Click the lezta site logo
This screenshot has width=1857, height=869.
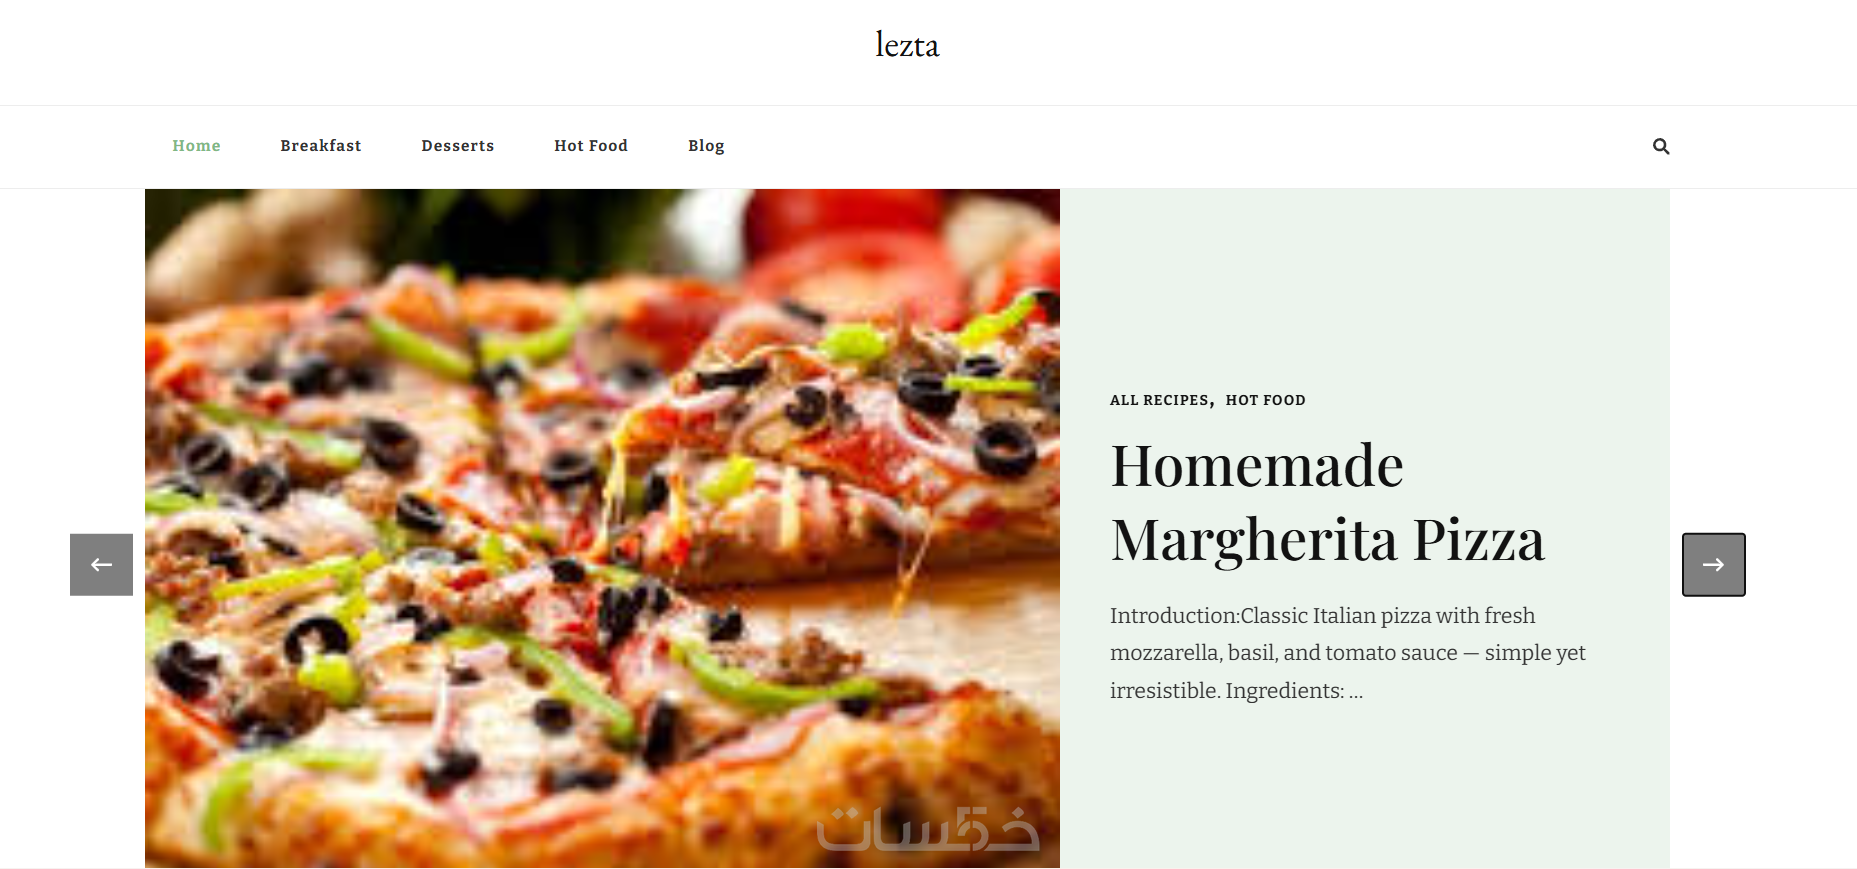[907, 45]
